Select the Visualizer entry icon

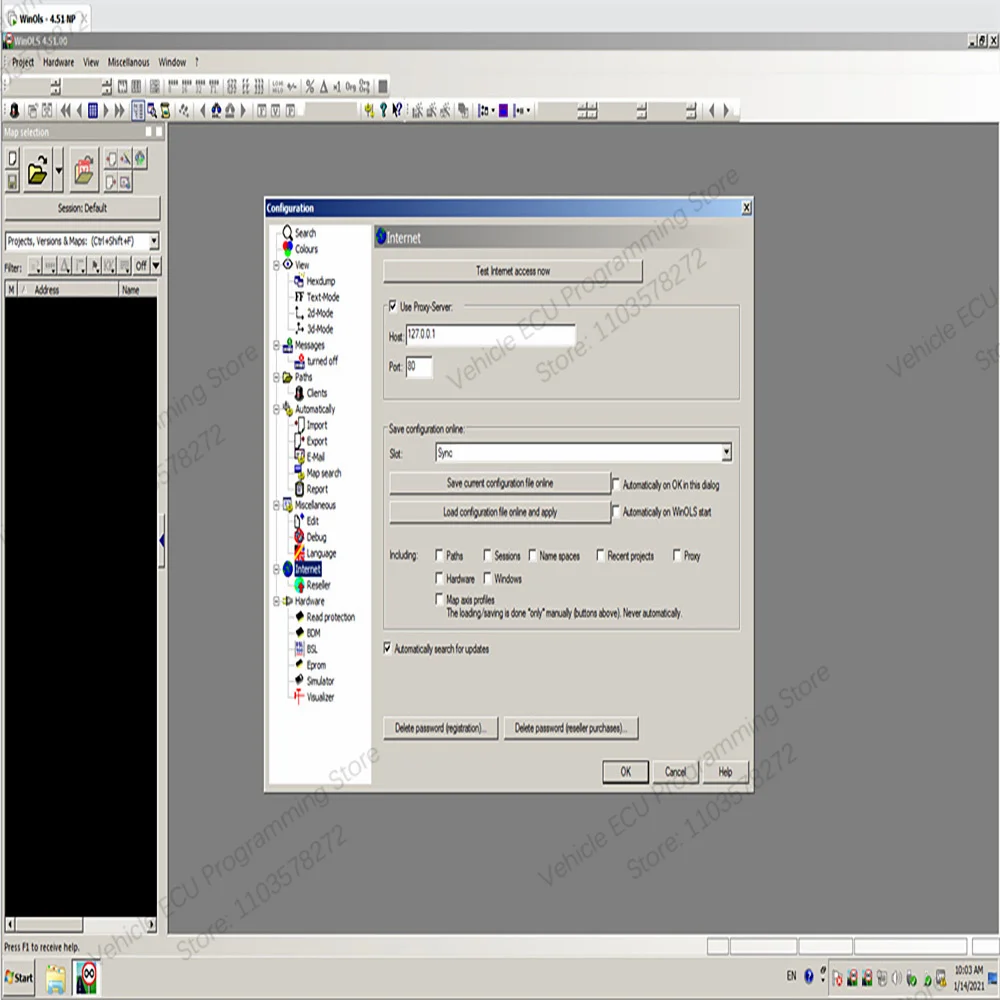tap(298, 697)
